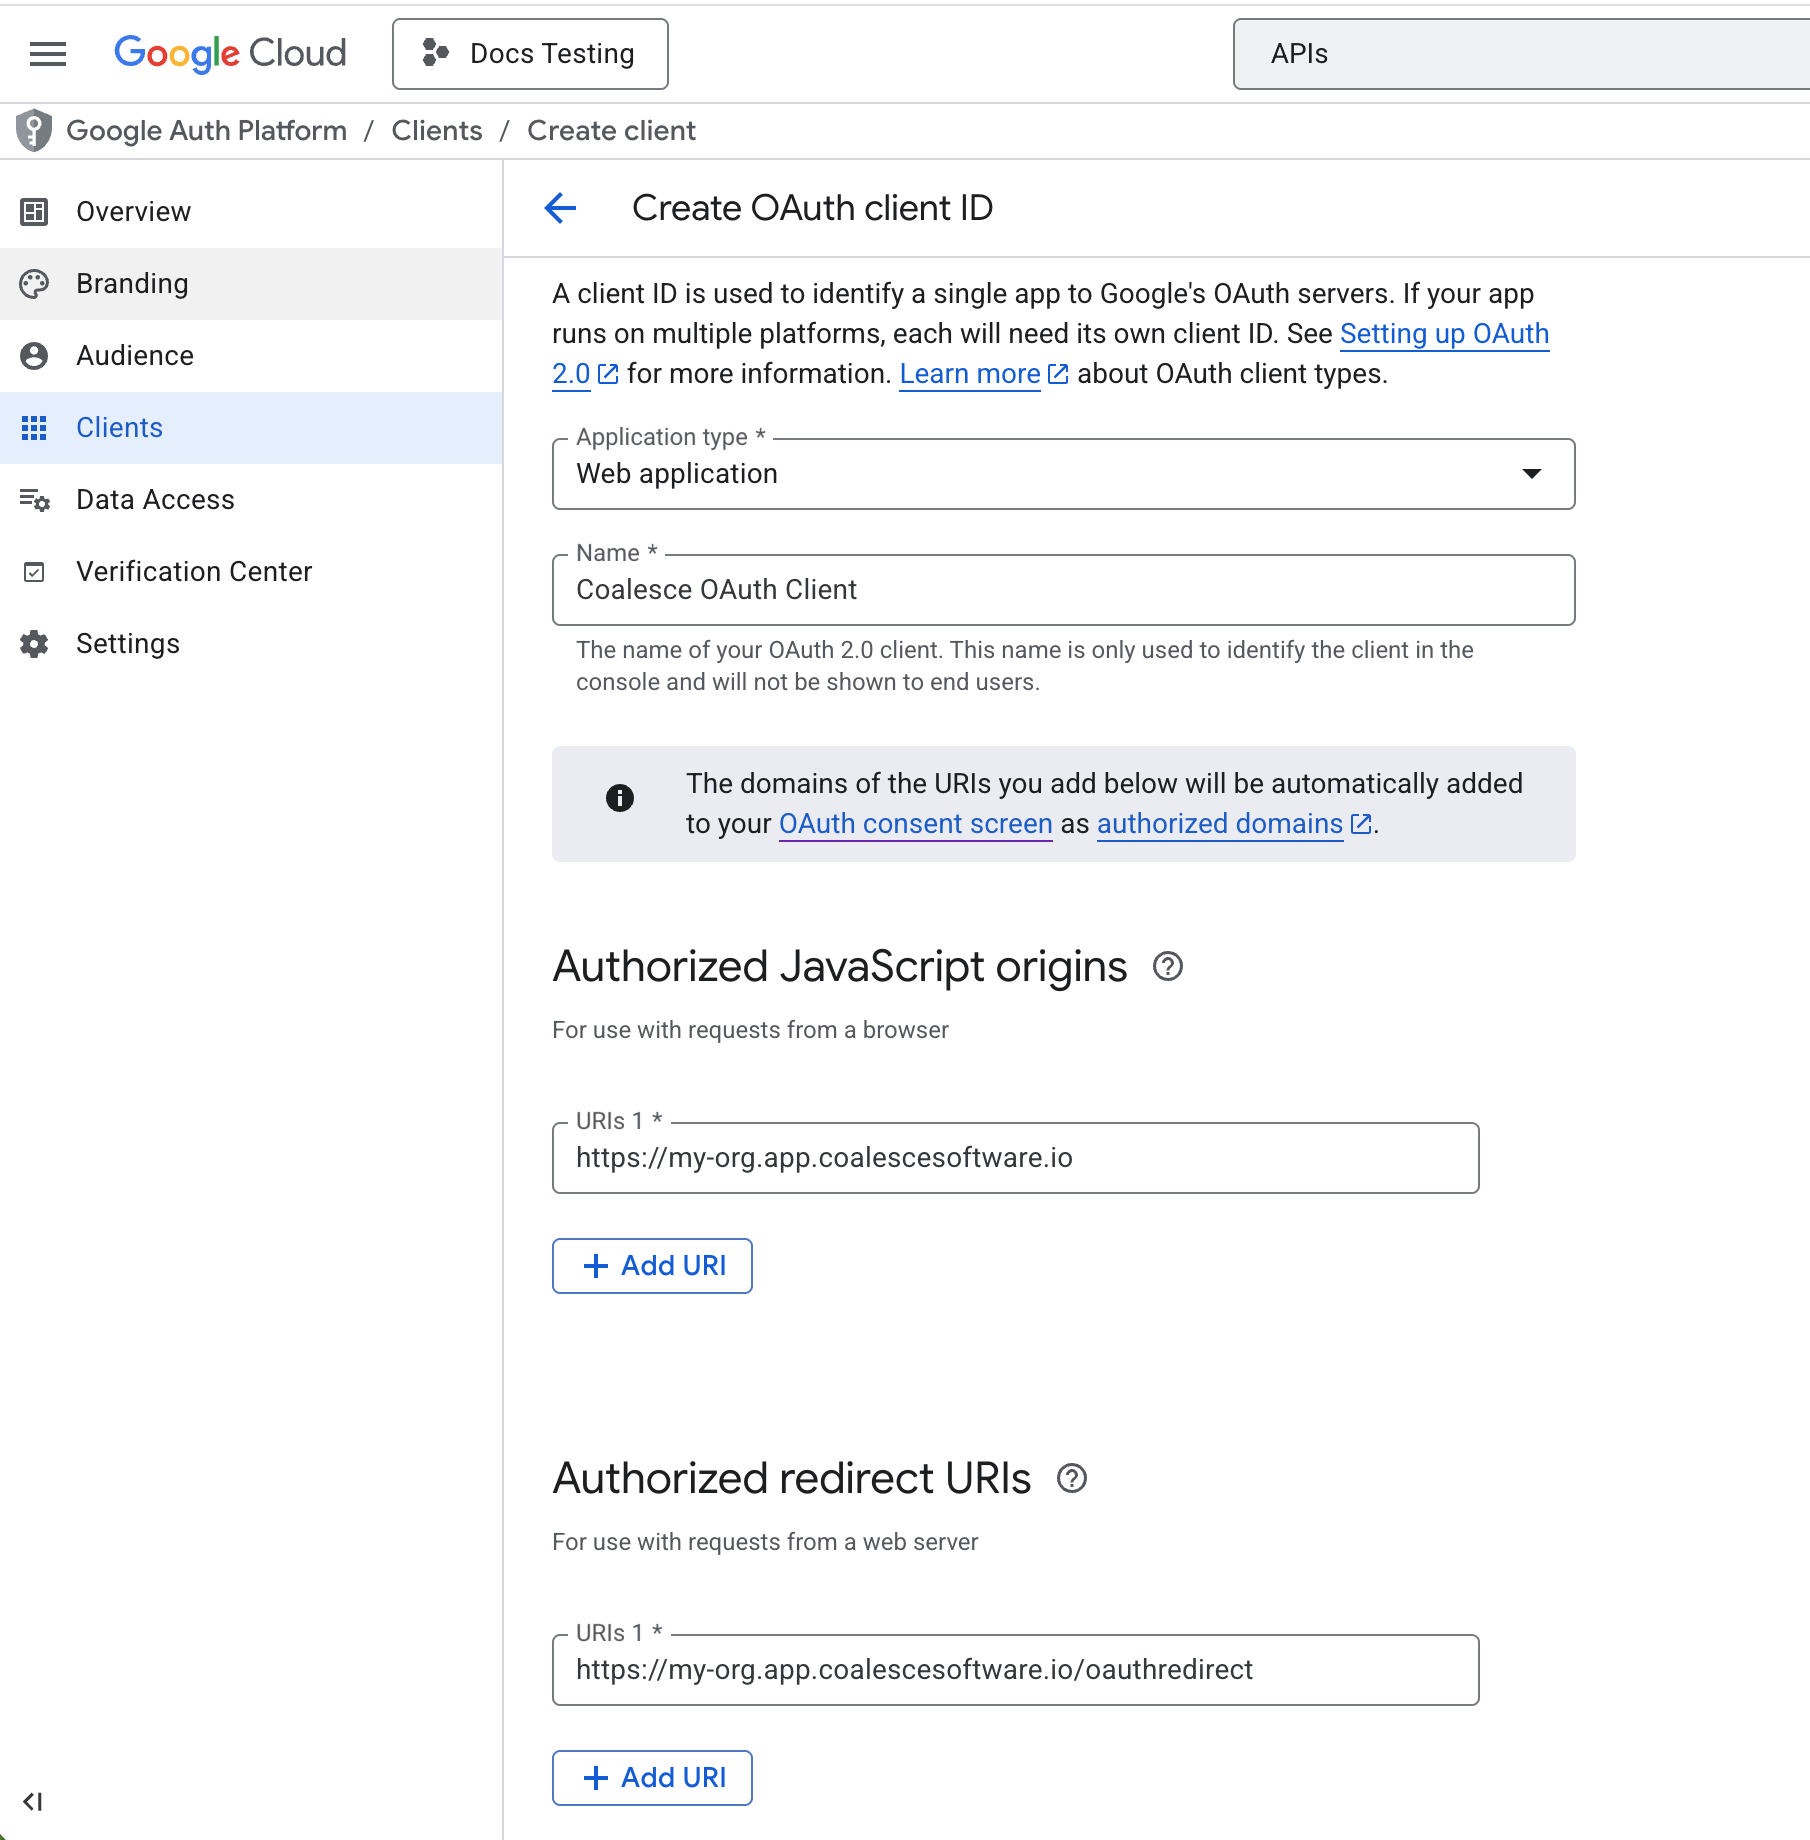This screenshot has height=1840, width=1810.
Task: Click the Audience person icon
Action: (35, 356)
